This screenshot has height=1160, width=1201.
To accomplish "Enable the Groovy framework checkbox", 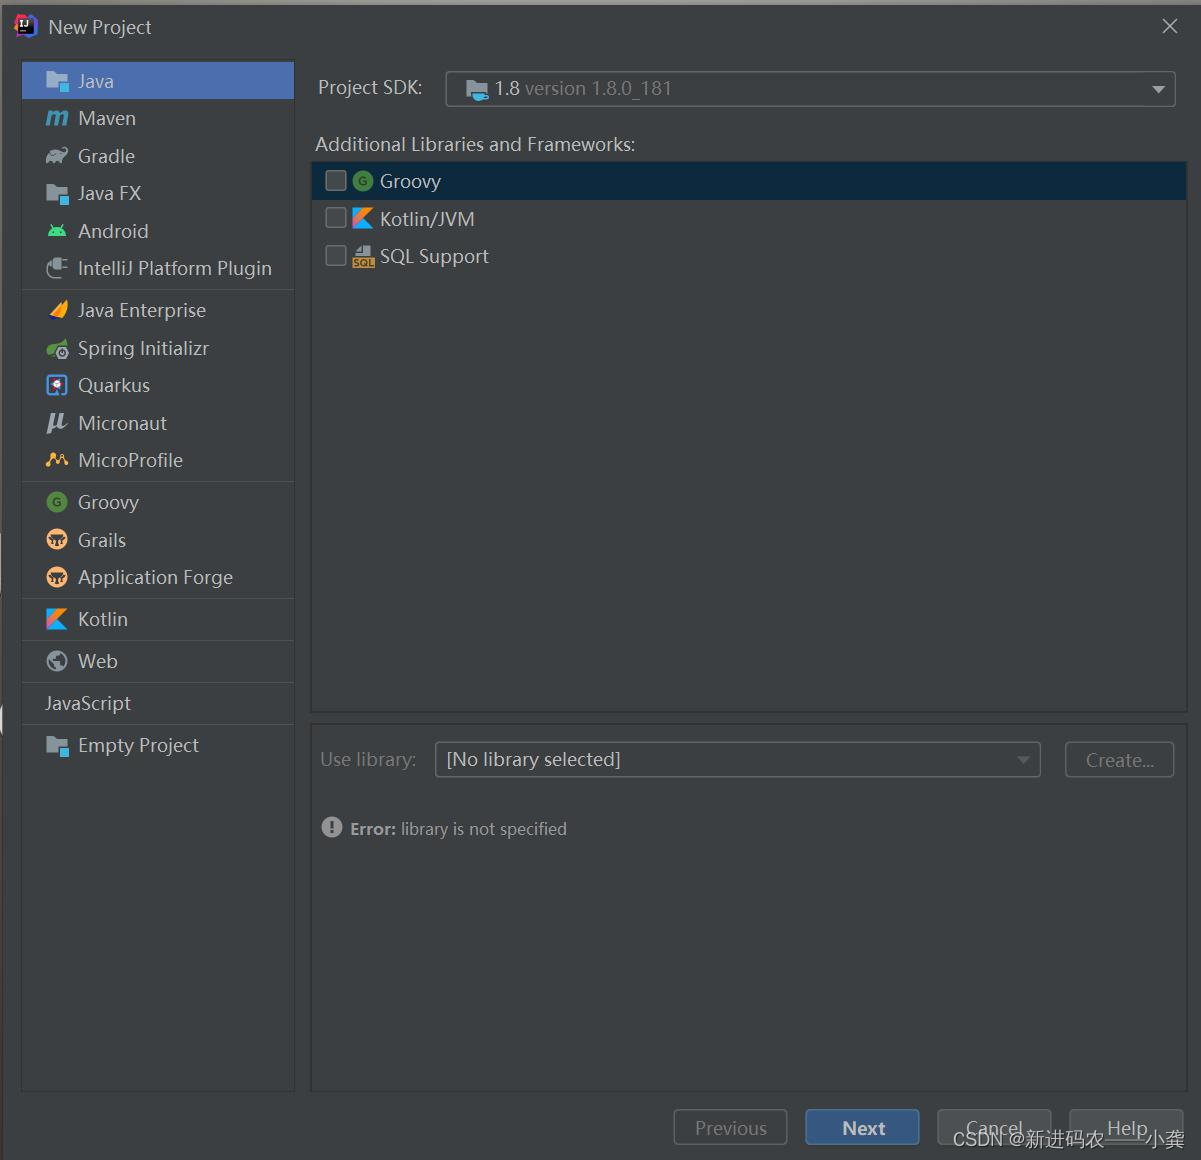I will pos(336,181).
